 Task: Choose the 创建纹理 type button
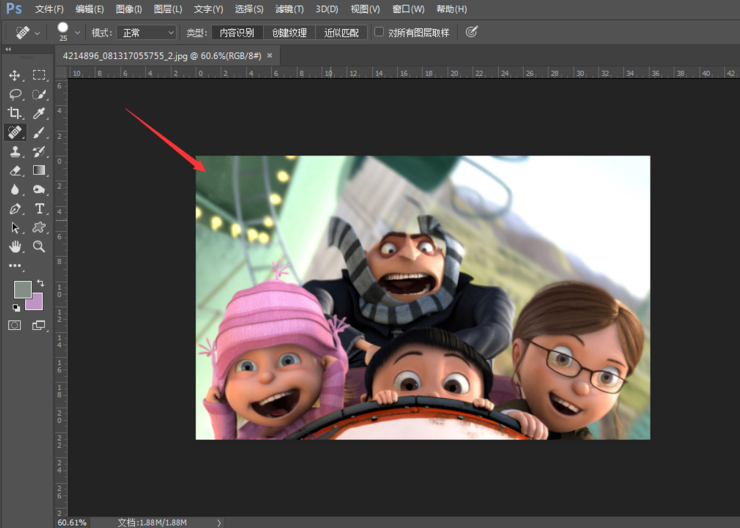click(289, 33)
